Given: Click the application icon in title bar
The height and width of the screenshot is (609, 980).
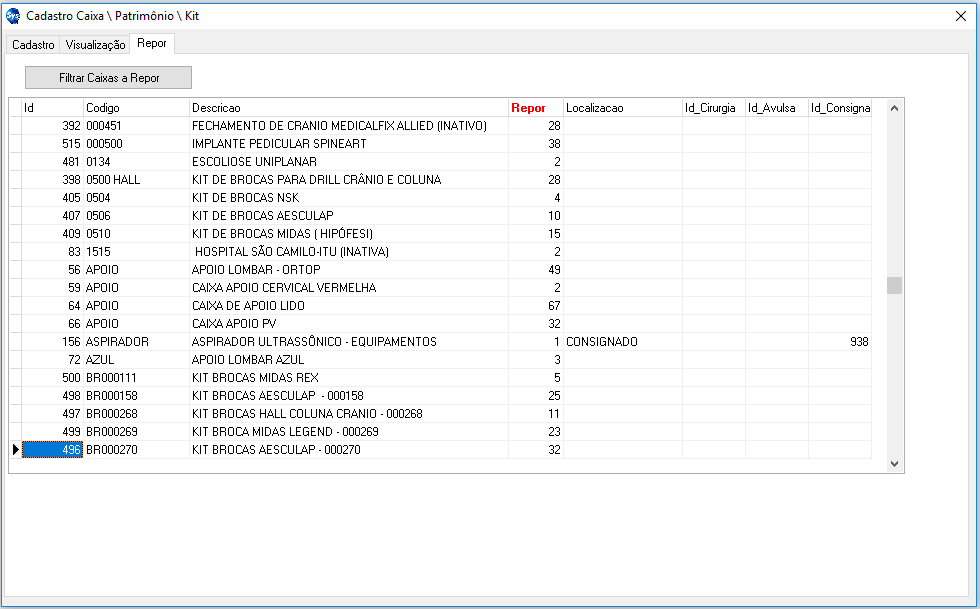Looking at the screenshot, I should coord(13,16).
